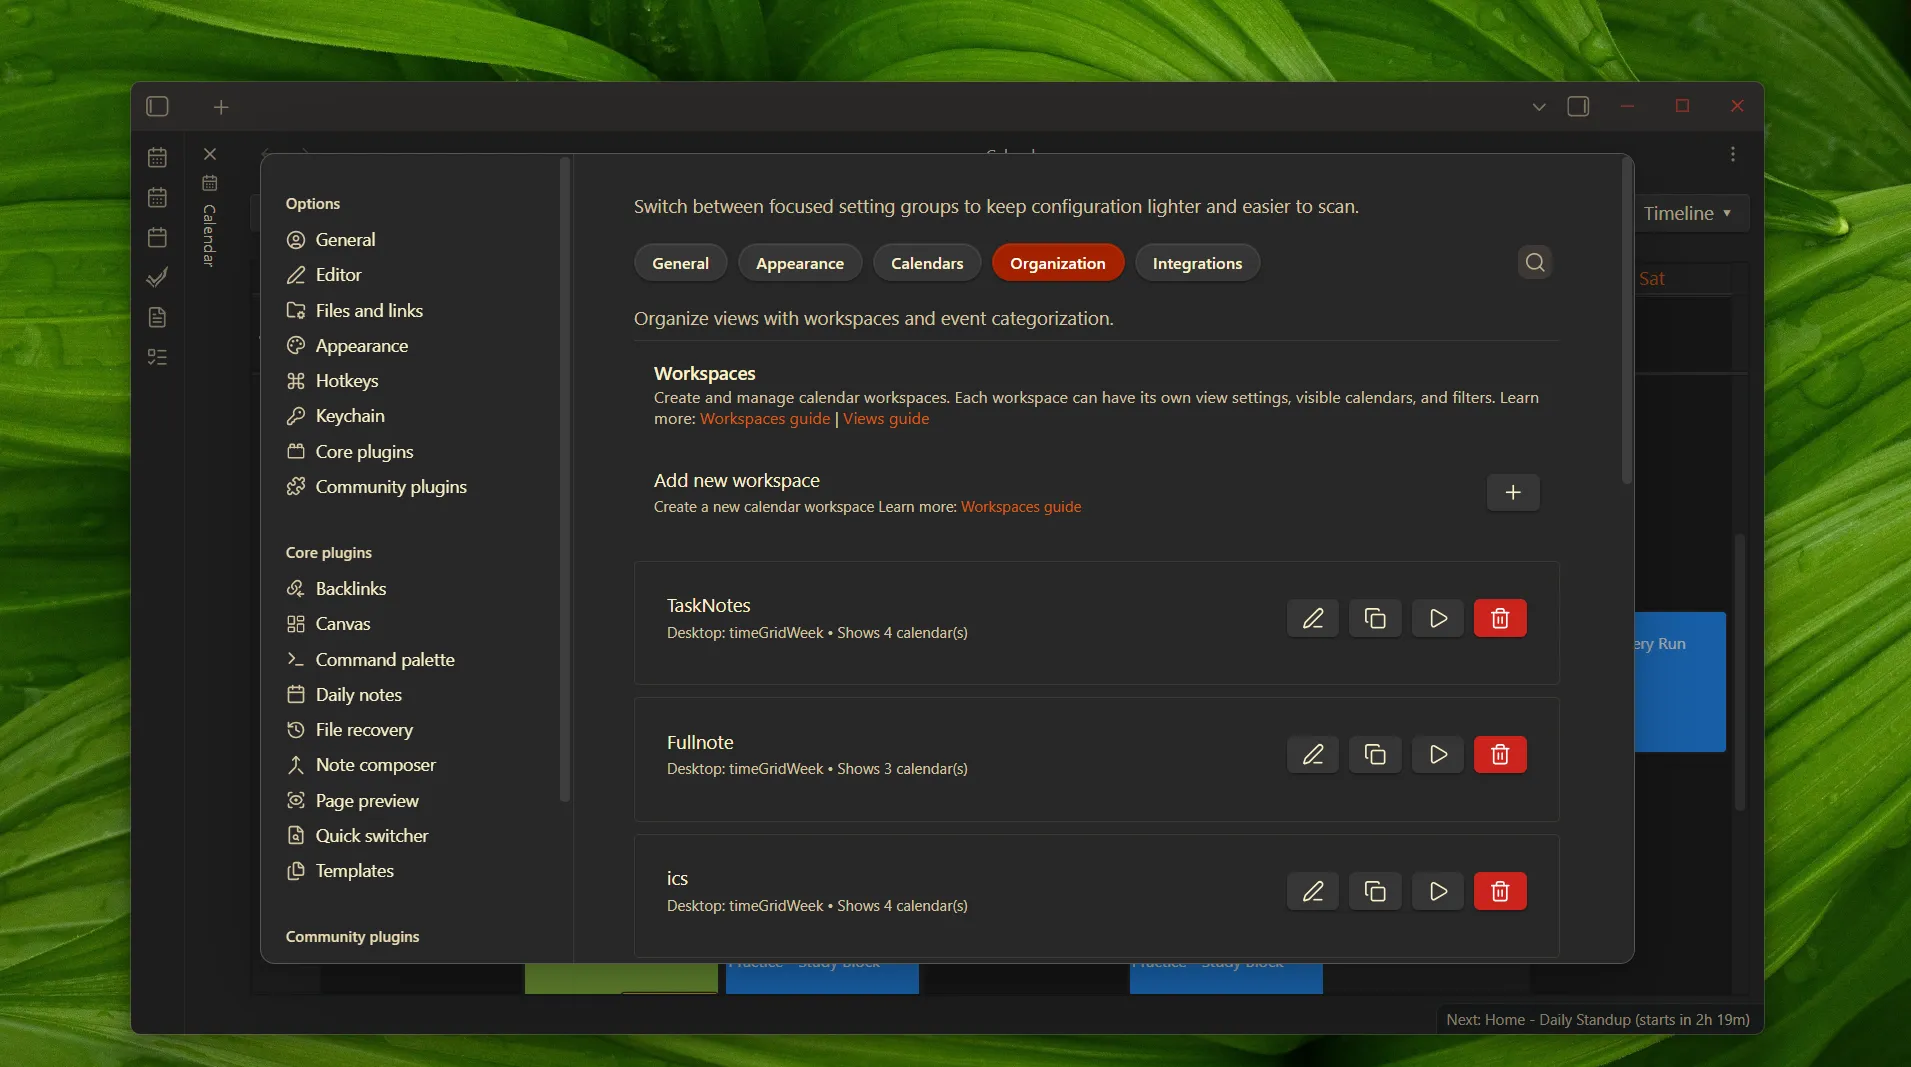1911x1067 pixels.
Task: Click the settings sidebar scrollbar
Action: (x=565, y=480)
